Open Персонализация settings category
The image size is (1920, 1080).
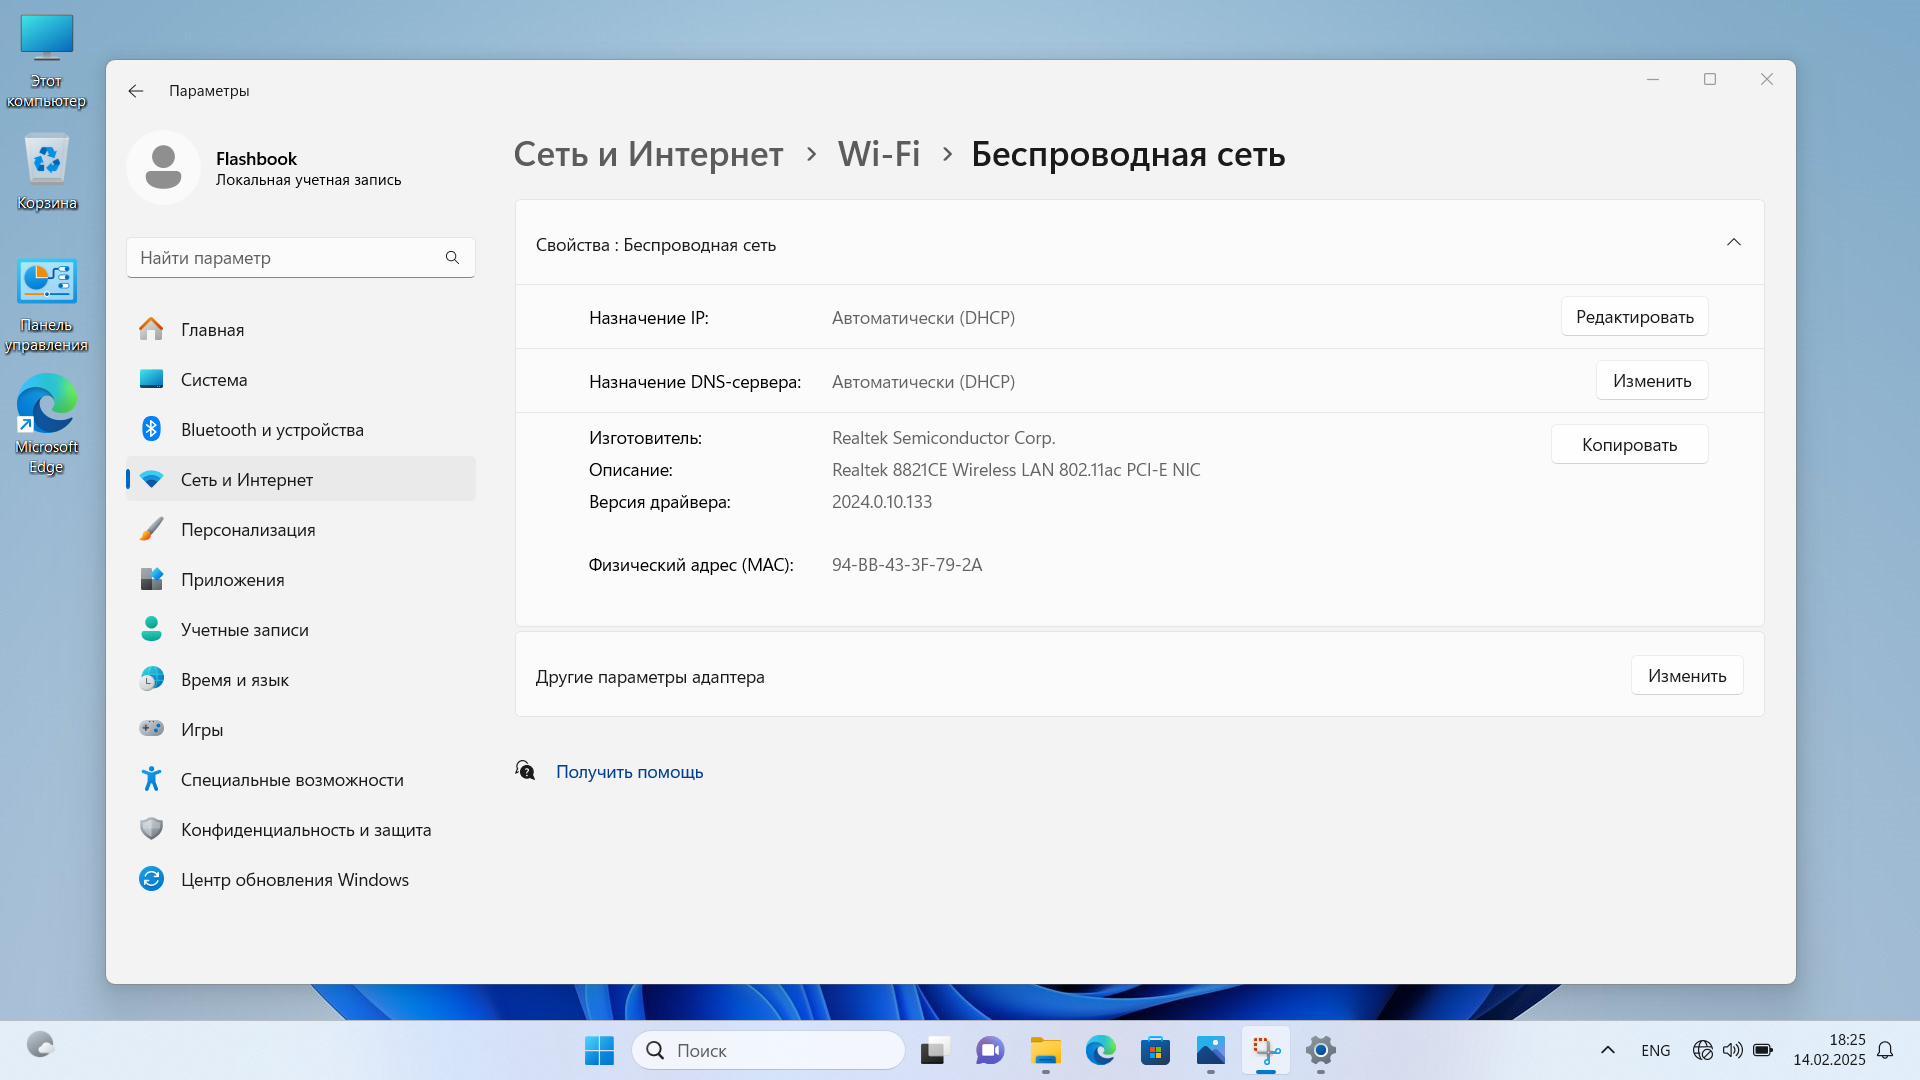pos(248,530)
